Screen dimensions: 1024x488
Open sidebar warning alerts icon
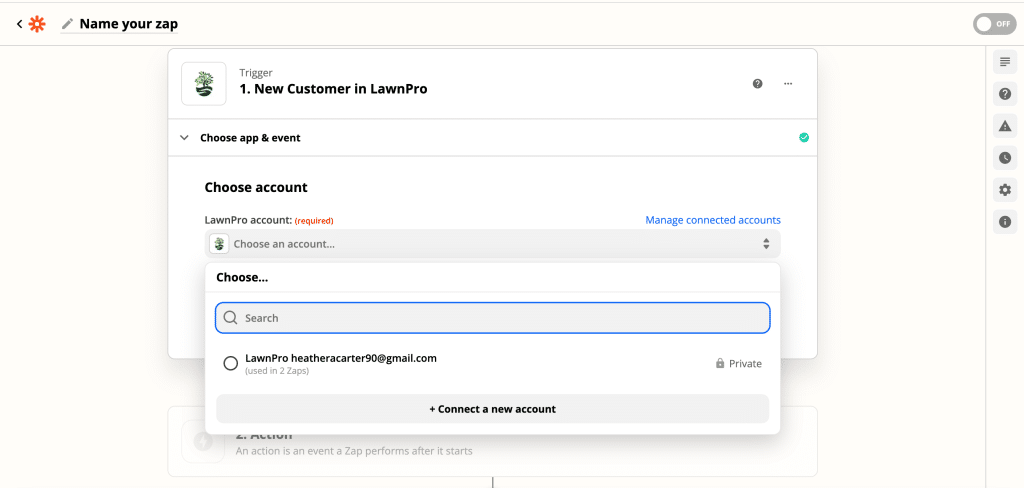pos(1005,126)
